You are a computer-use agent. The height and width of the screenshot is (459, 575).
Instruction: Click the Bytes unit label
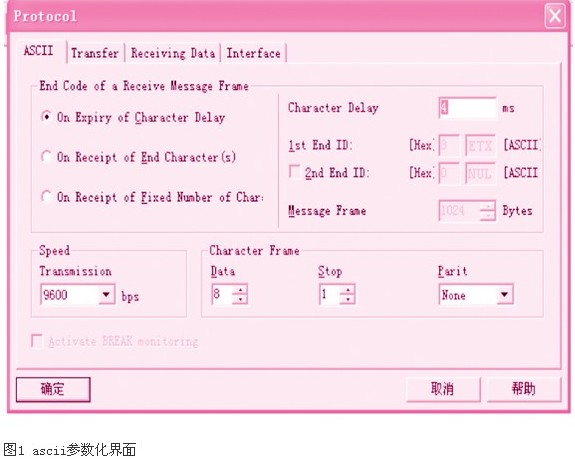point(517,211)
